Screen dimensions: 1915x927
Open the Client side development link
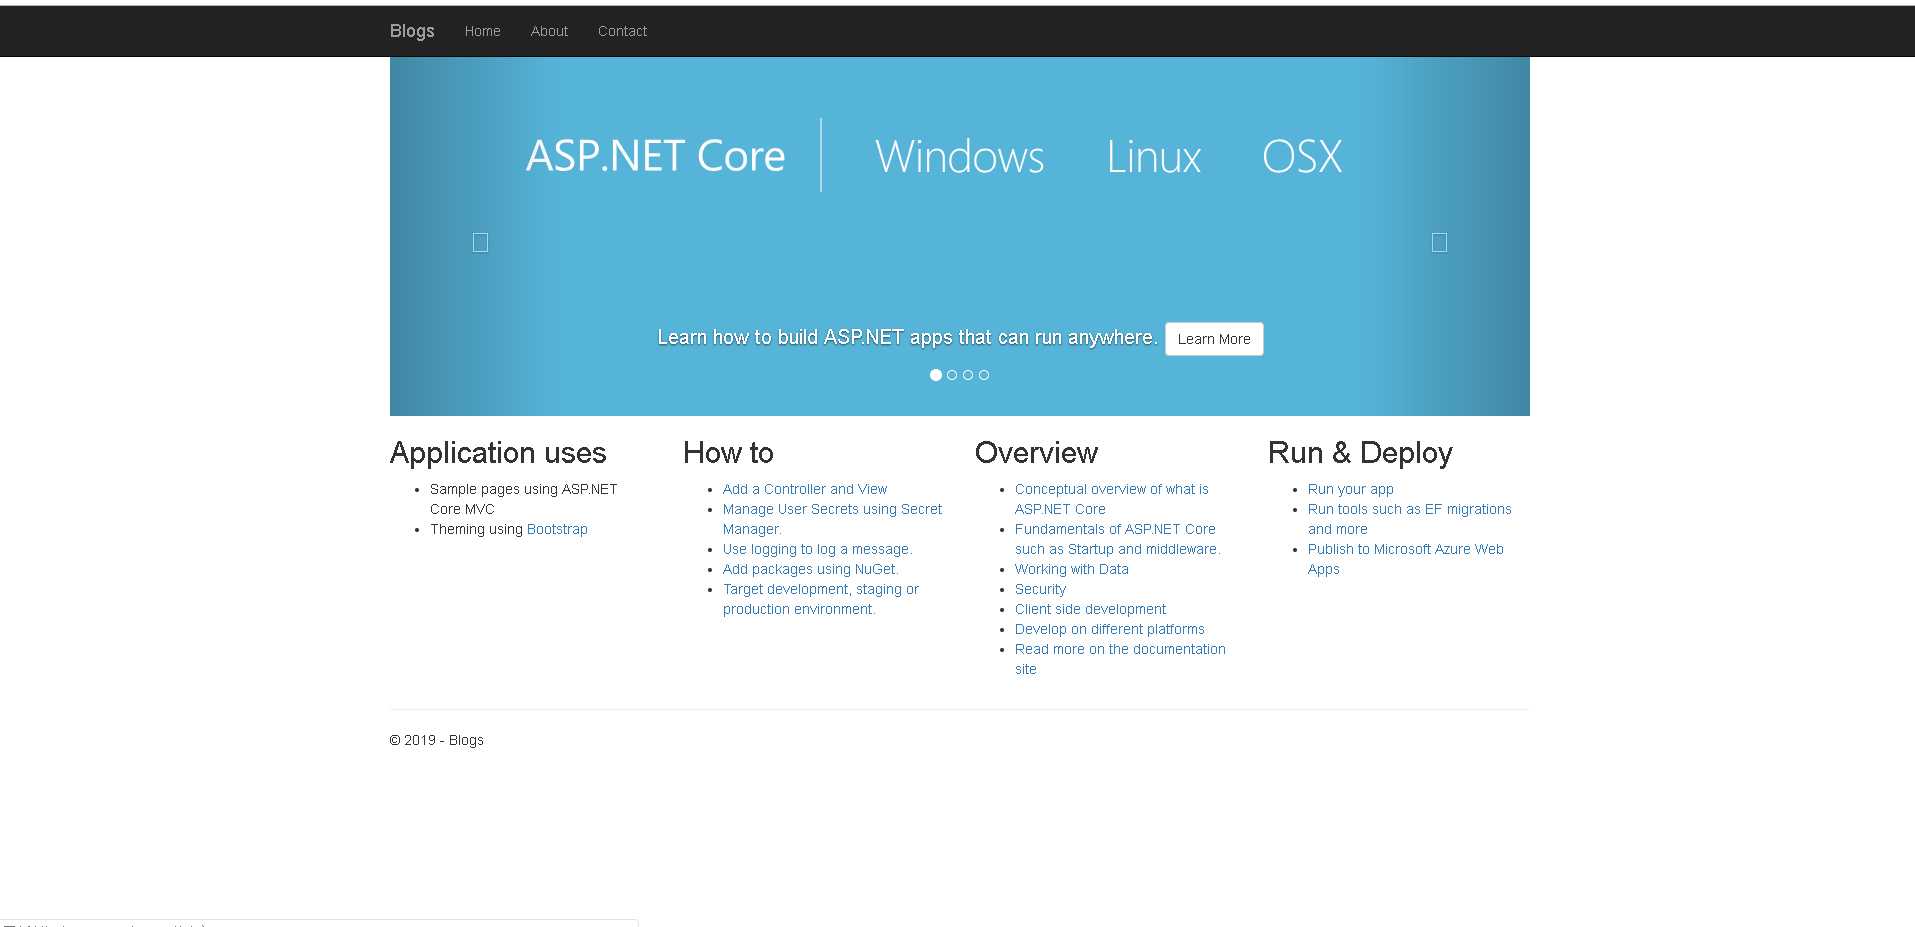pyautogui.click(x=1090, y=609)
